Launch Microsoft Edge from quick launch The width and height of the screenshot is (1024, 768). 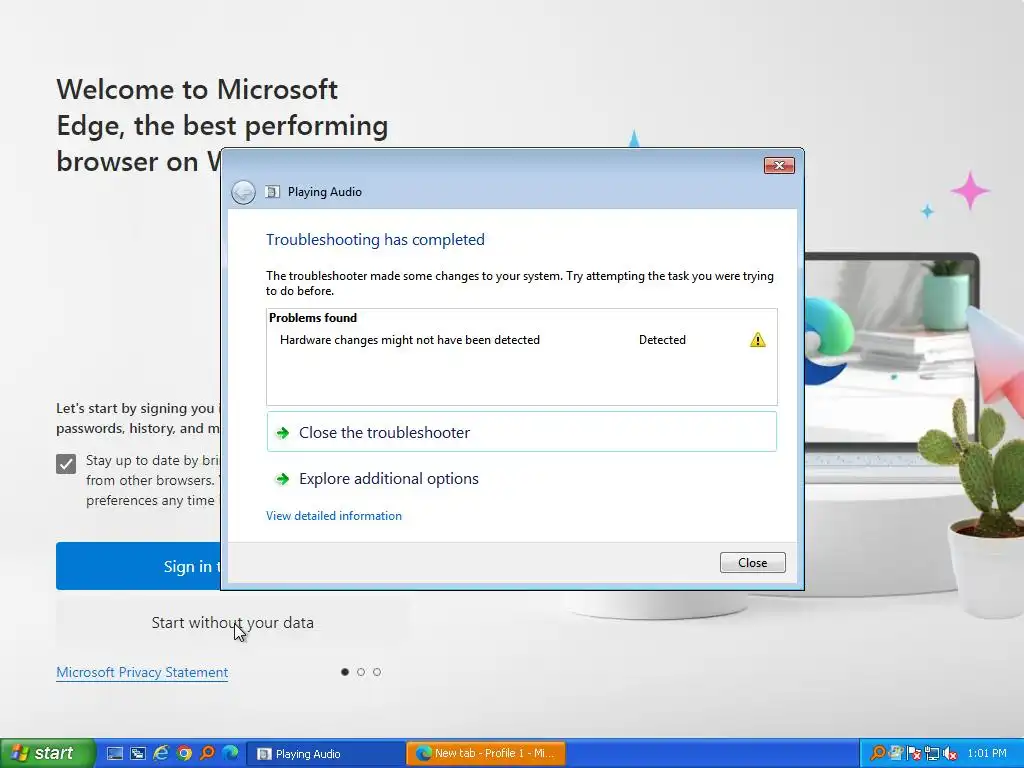coord(230,754)
